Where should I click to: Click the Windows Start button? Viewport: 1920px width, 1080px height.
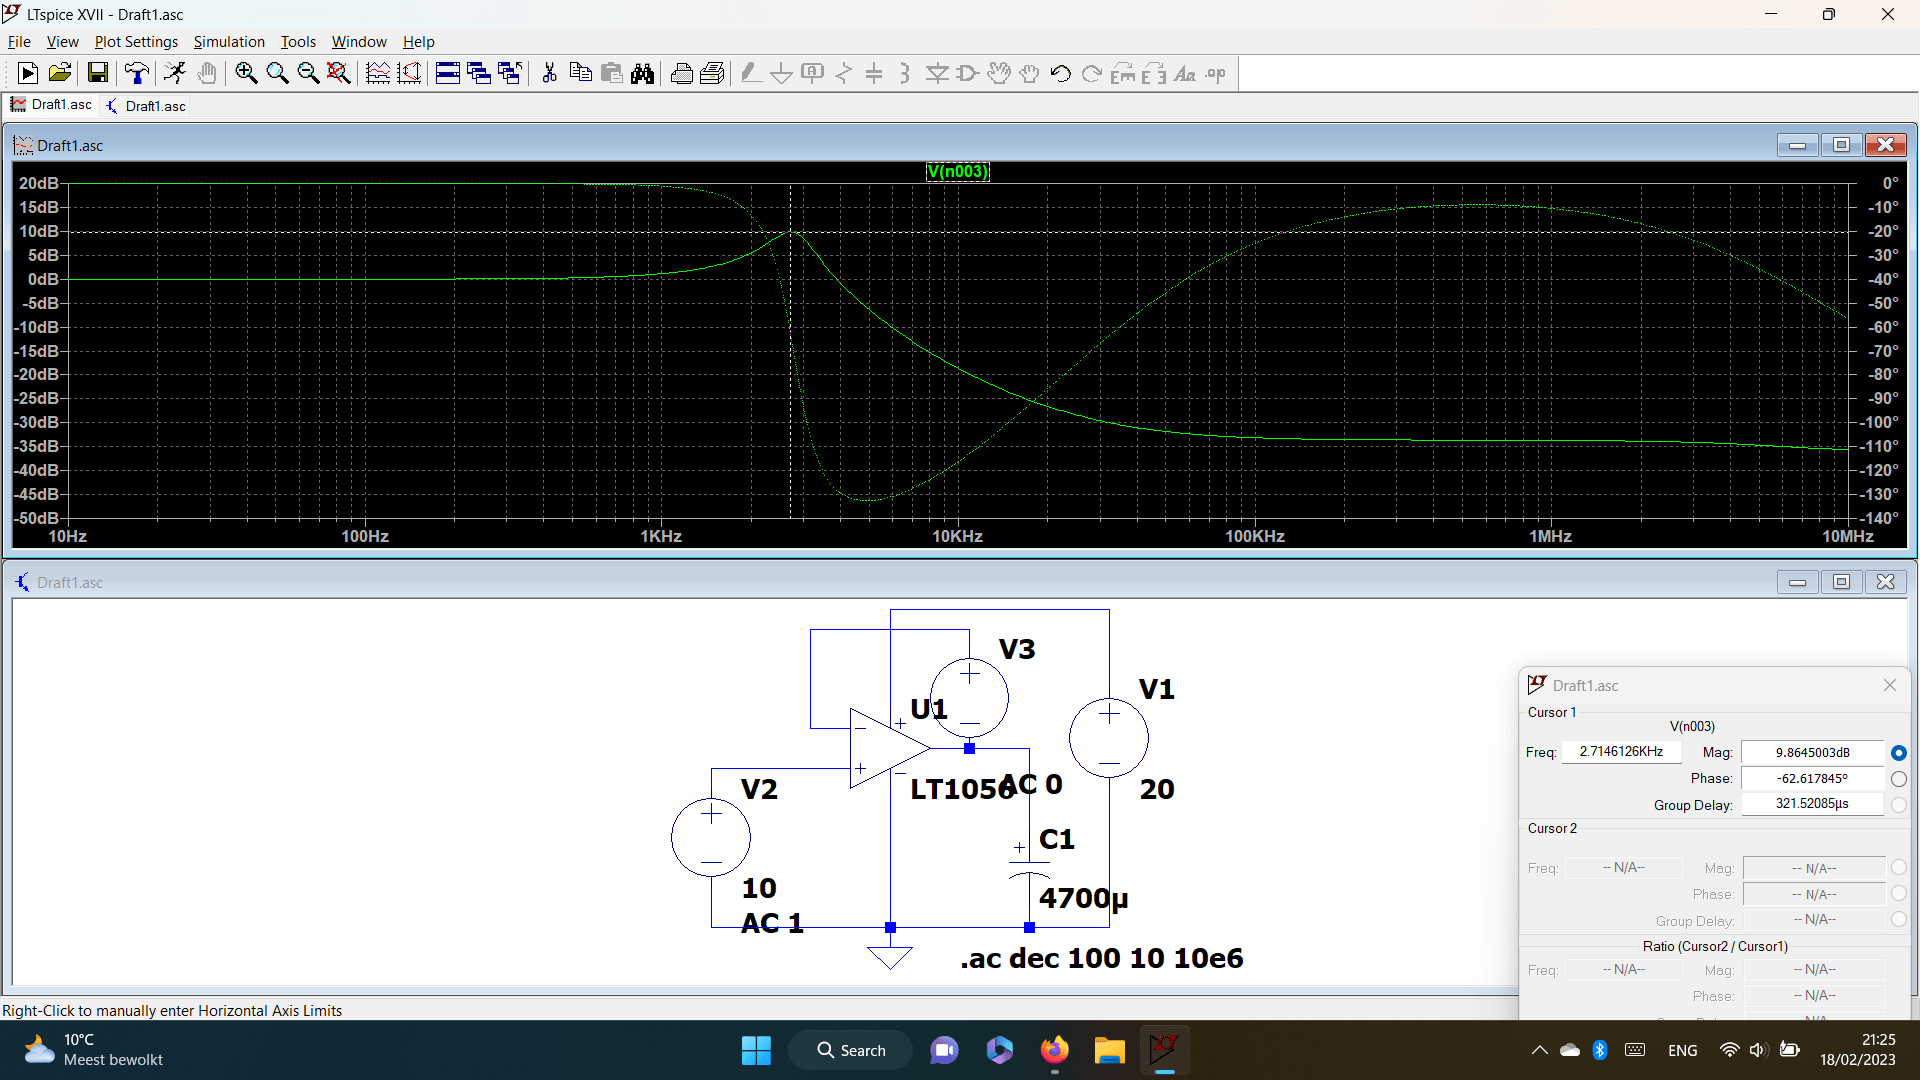(756, 1050)
